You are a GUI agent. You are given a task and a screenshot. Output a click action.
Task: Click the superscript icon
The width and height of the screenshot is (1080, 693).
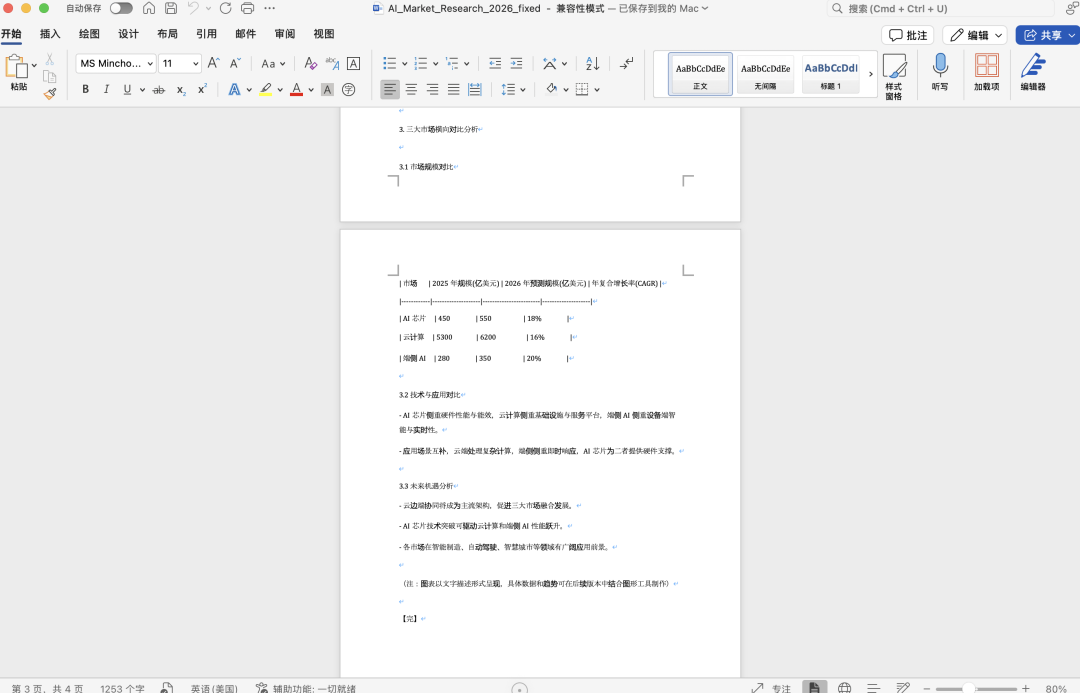[x=202, y=89]
